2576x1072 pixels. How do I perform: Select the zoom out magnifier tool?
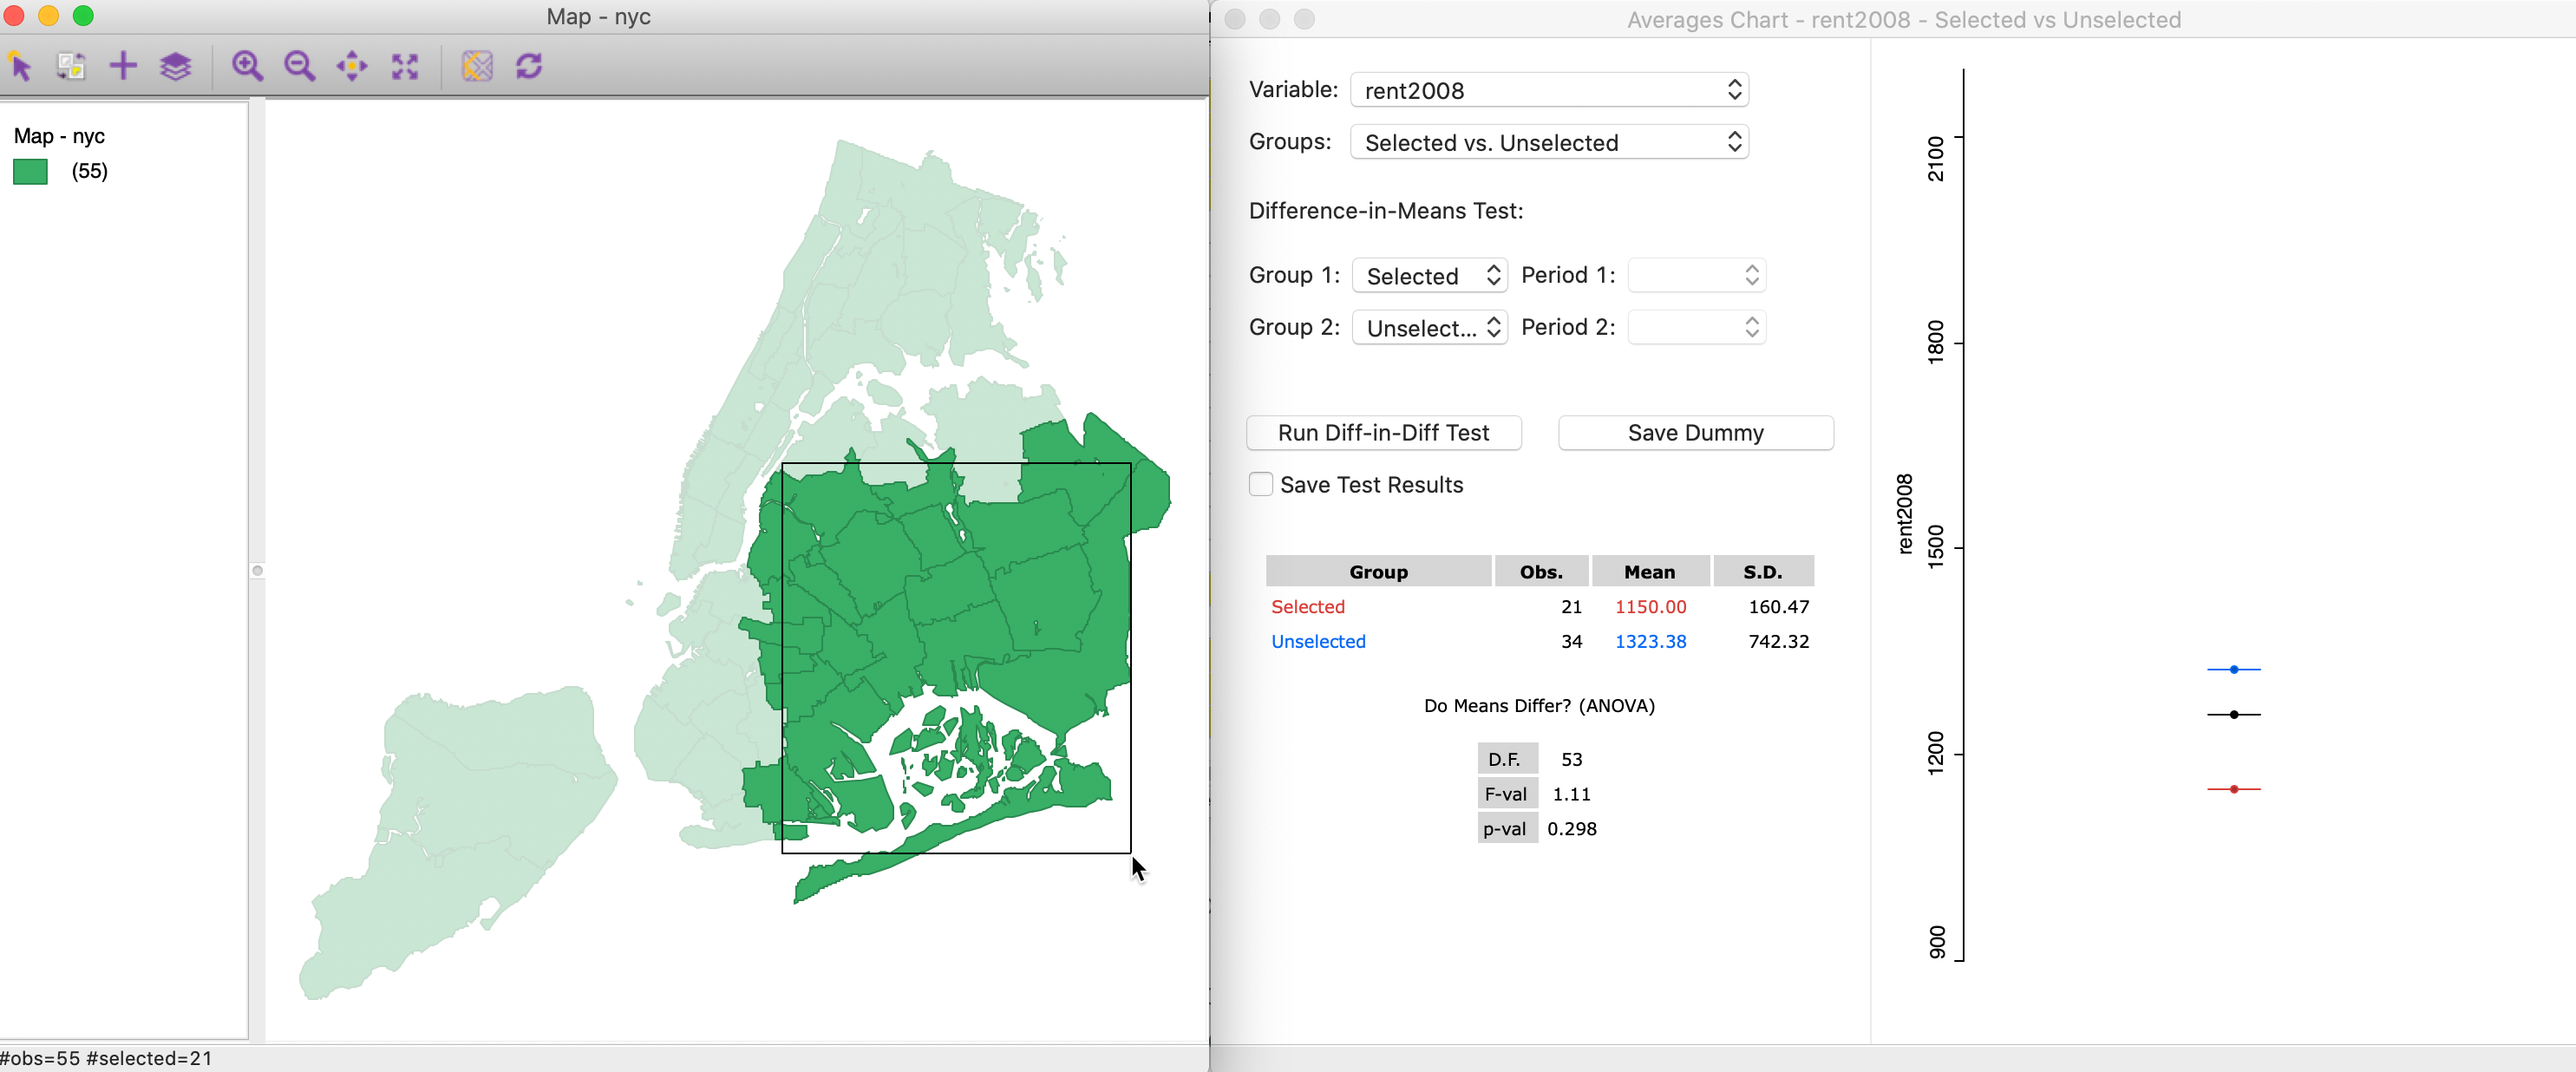pyautogui.click(x=299, y=66)
